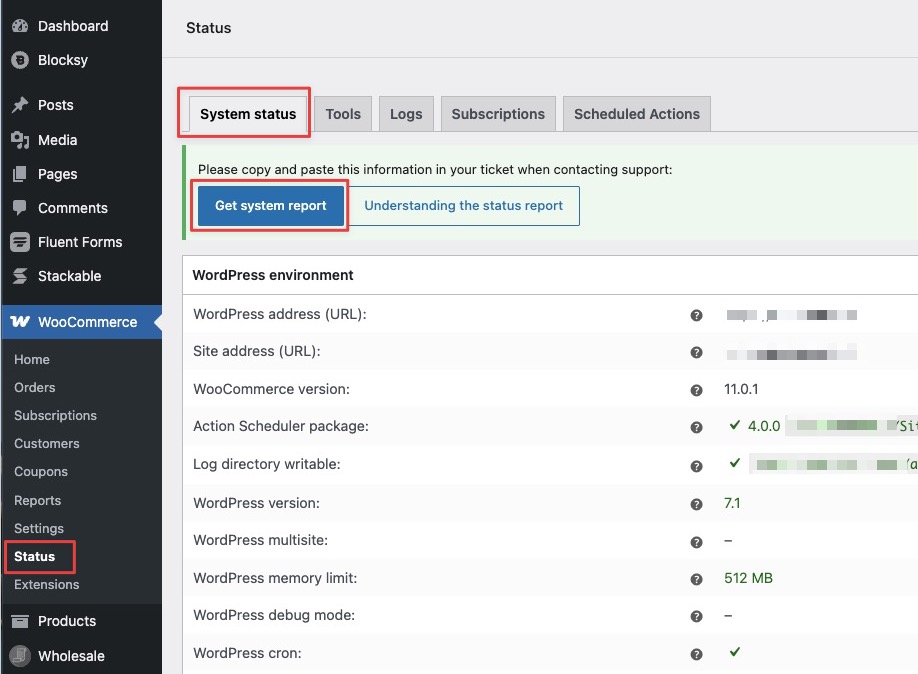The image size is (918, 674).
Task: Click help icon for WordPress address (URL)
Action: click(x=696, y=315)
